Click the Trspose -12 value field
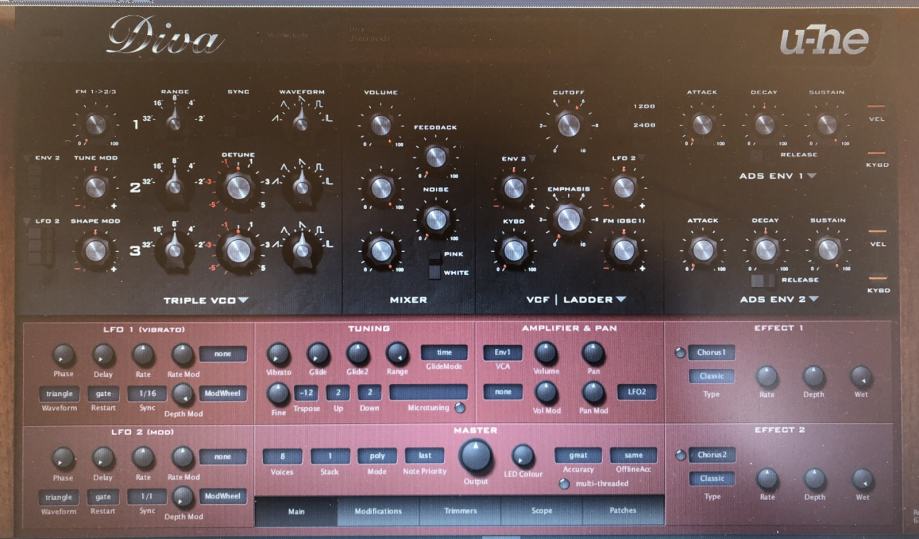Image resolution: width=919 pixels, height=539 pixels. pos(306,393)
